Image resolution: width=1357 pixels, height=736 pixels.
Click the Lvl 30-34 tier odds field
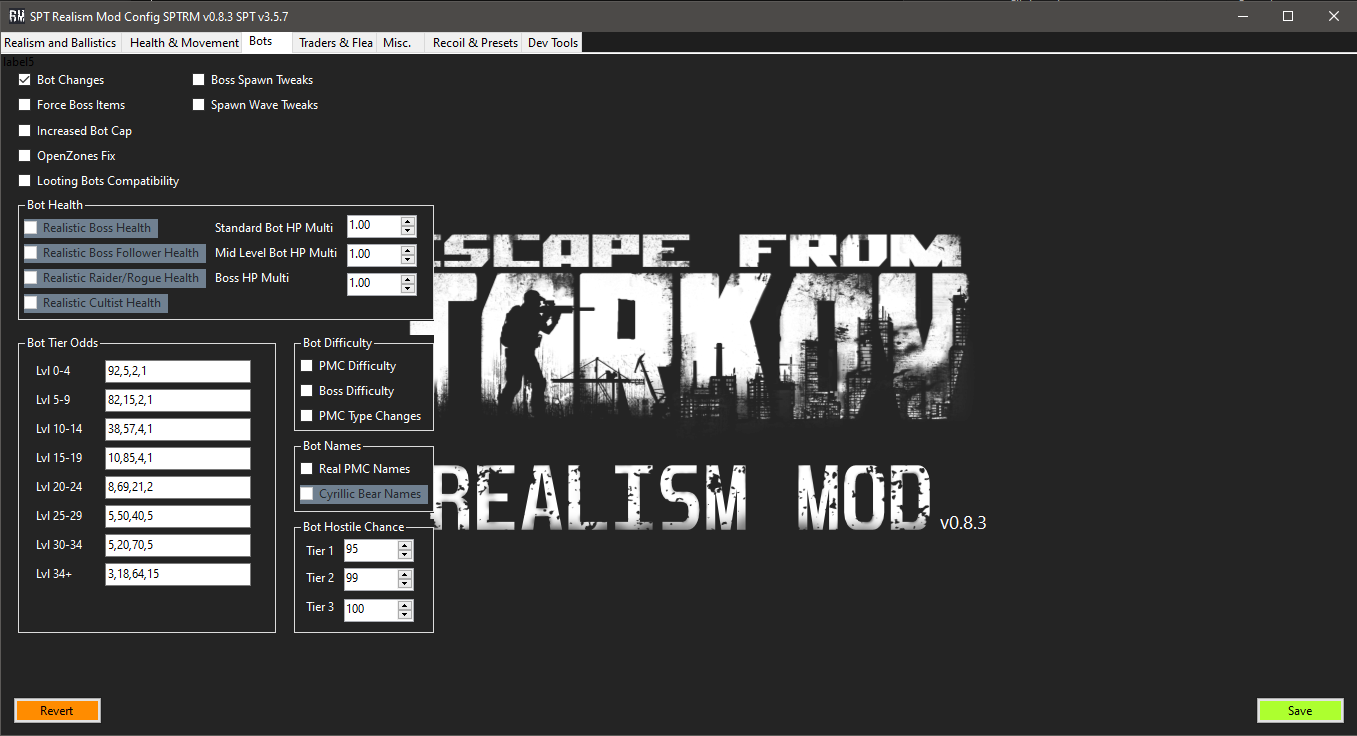pos(178,545)
